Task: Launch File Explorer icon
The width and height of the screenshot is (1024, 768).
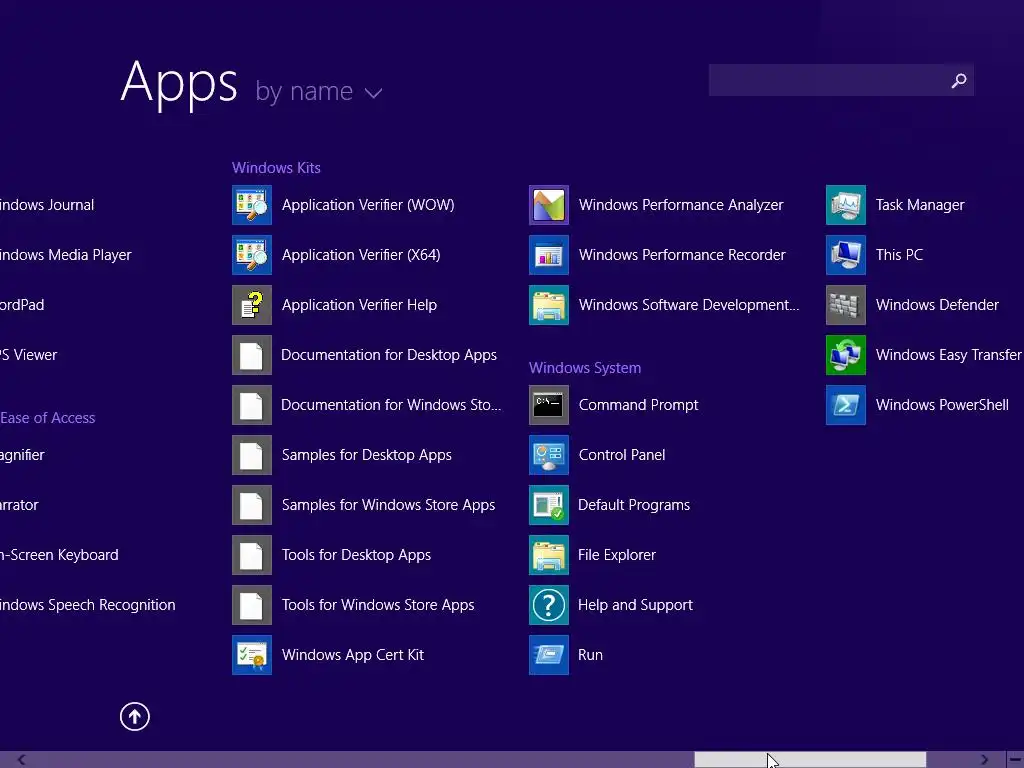Action: coord(549,555)
